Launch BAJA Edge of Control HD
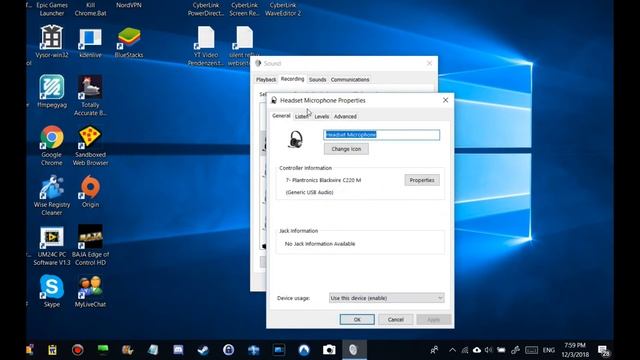 coord(90,245)
